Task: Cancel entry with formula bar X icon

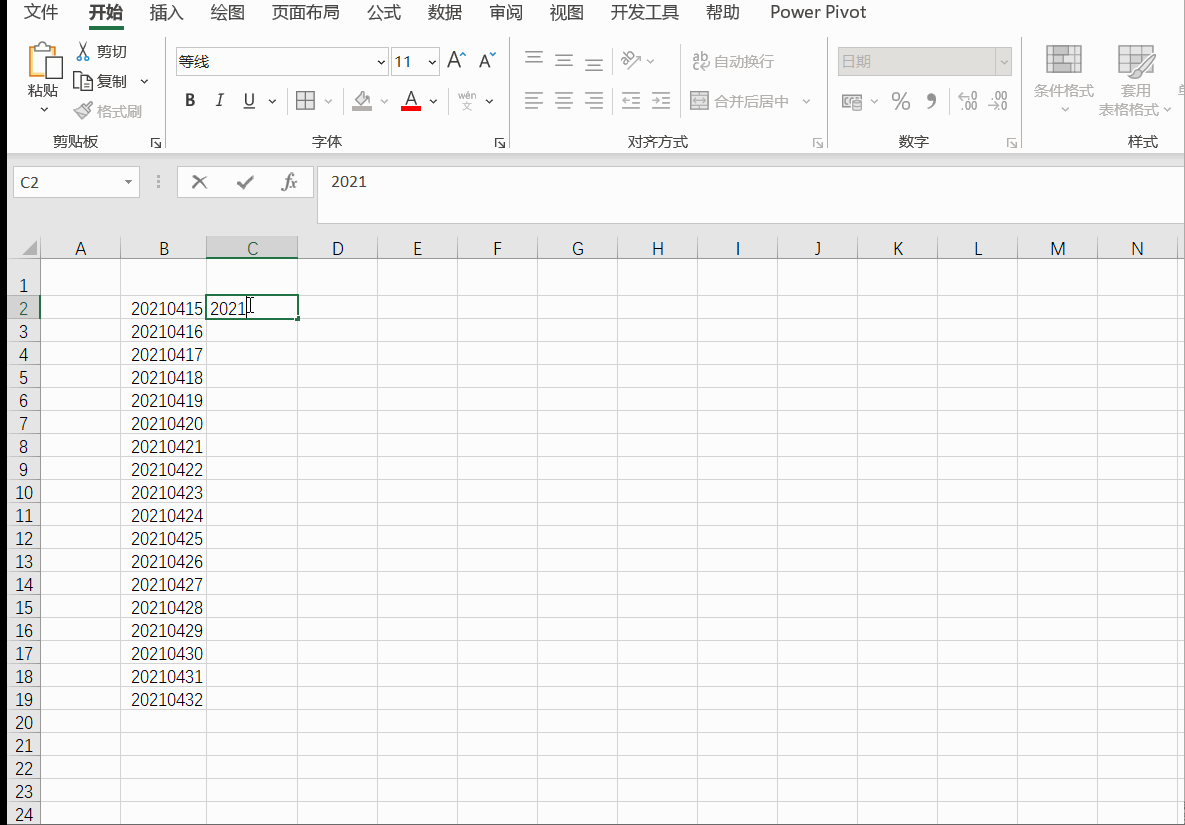Action: tap(200, 182)
